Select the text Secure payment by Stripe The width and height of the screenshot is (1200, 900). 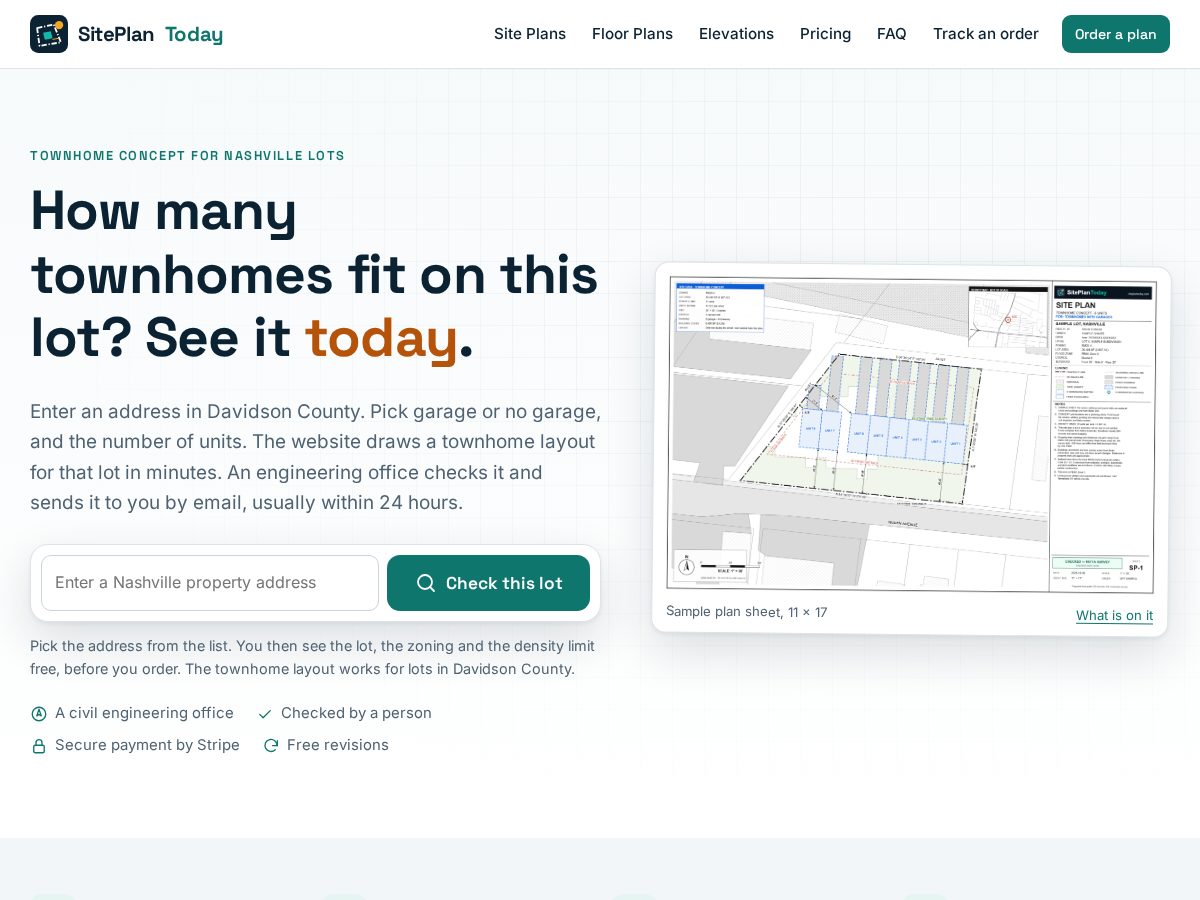coord(147,745)
